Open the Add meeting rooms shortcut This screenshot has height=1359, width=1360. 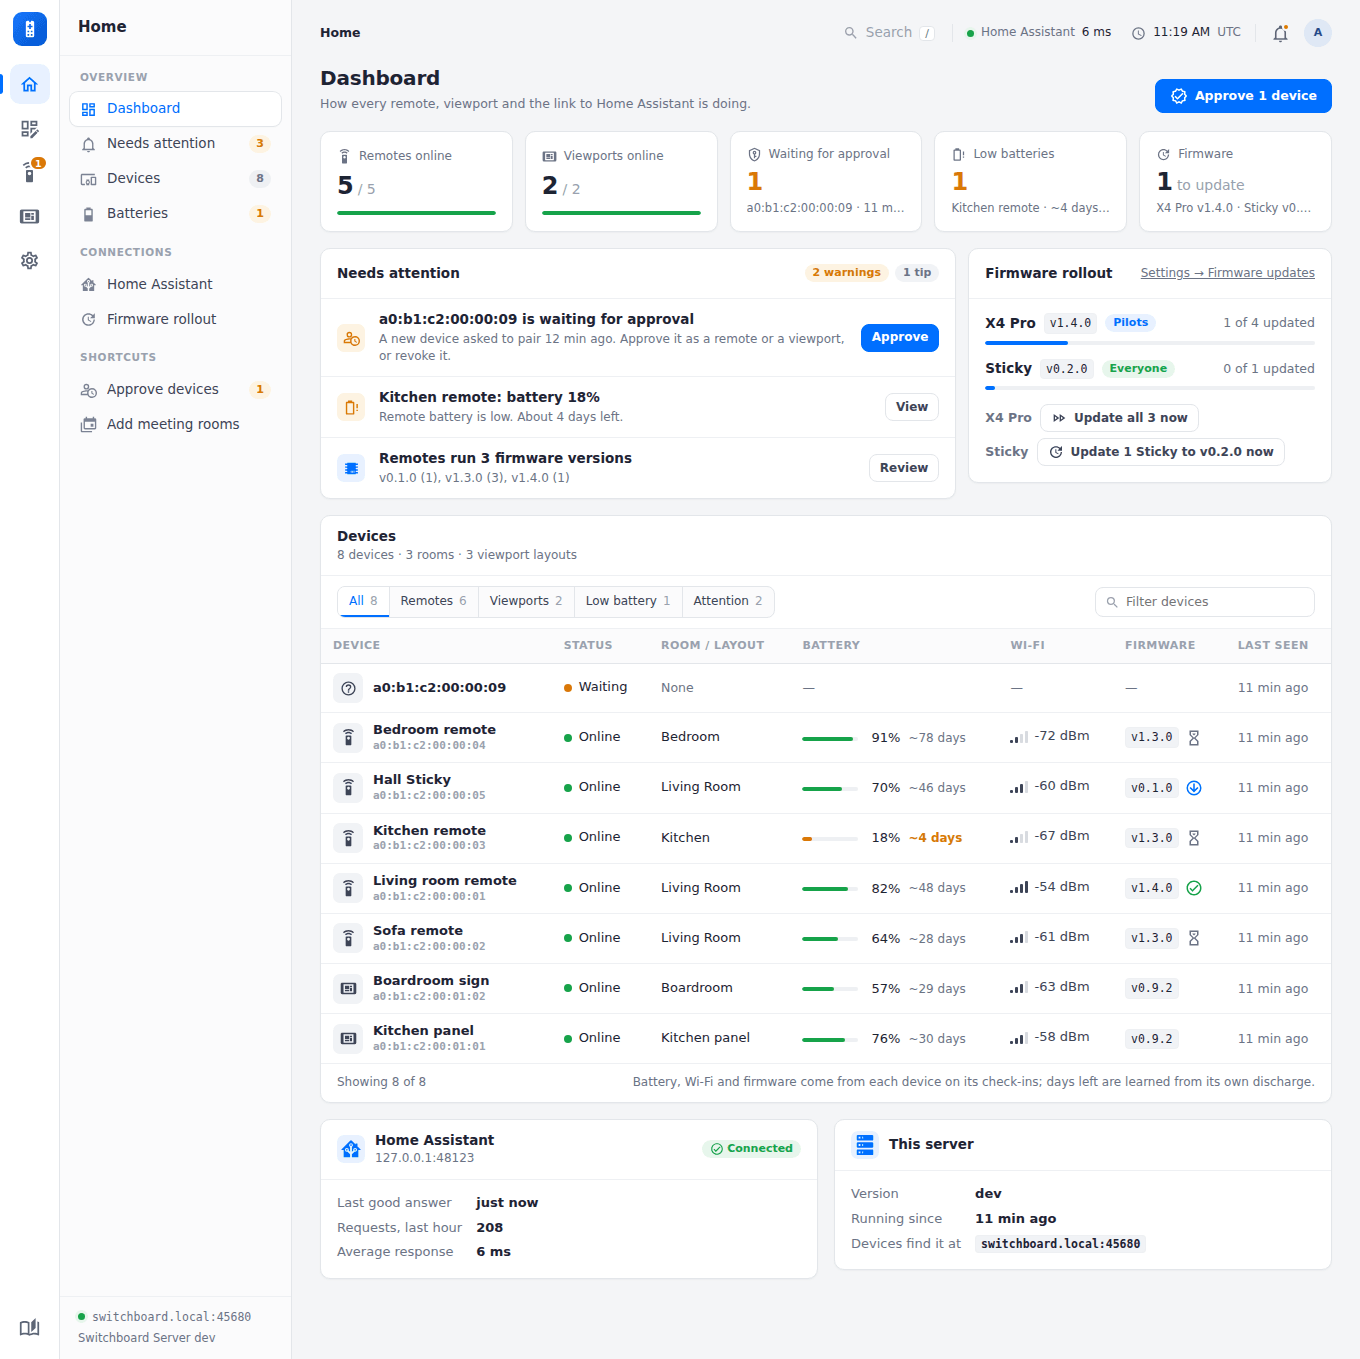(x=175, y=425)
